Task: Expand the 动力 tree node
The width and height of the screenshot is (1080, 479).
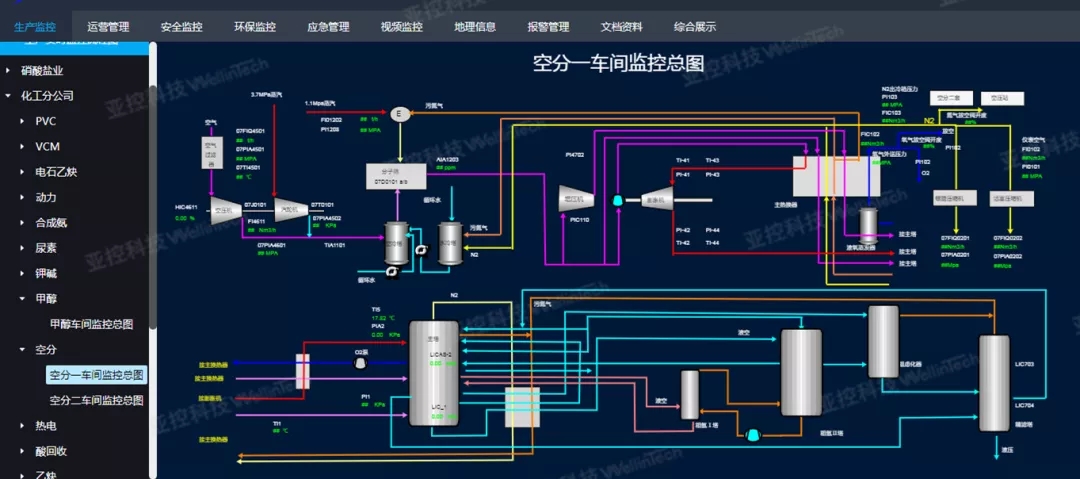Action: coord(22,197)
